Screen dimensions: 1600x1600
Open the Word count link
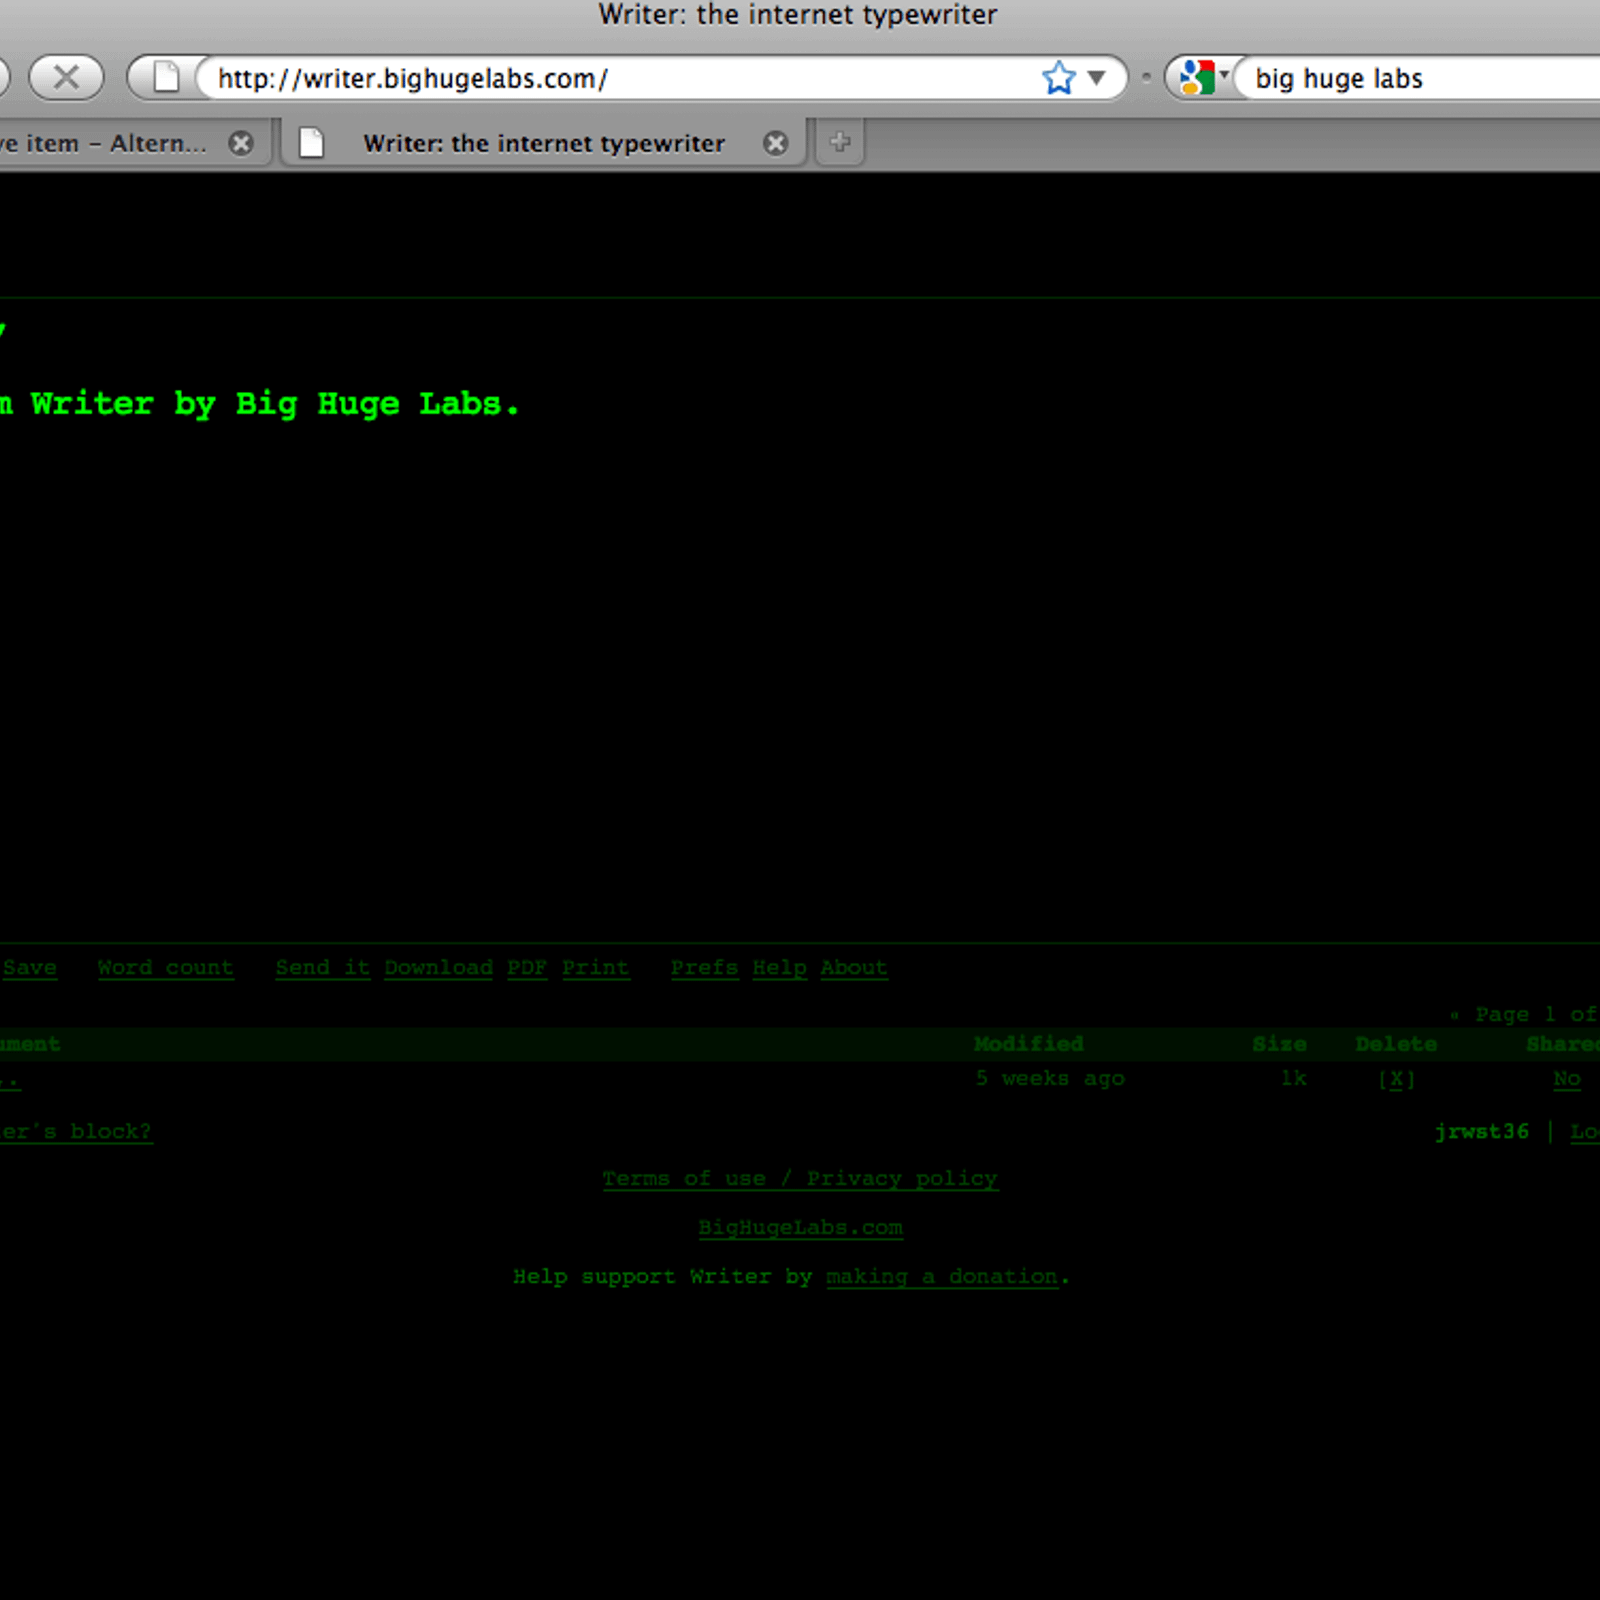pos(165,967)
